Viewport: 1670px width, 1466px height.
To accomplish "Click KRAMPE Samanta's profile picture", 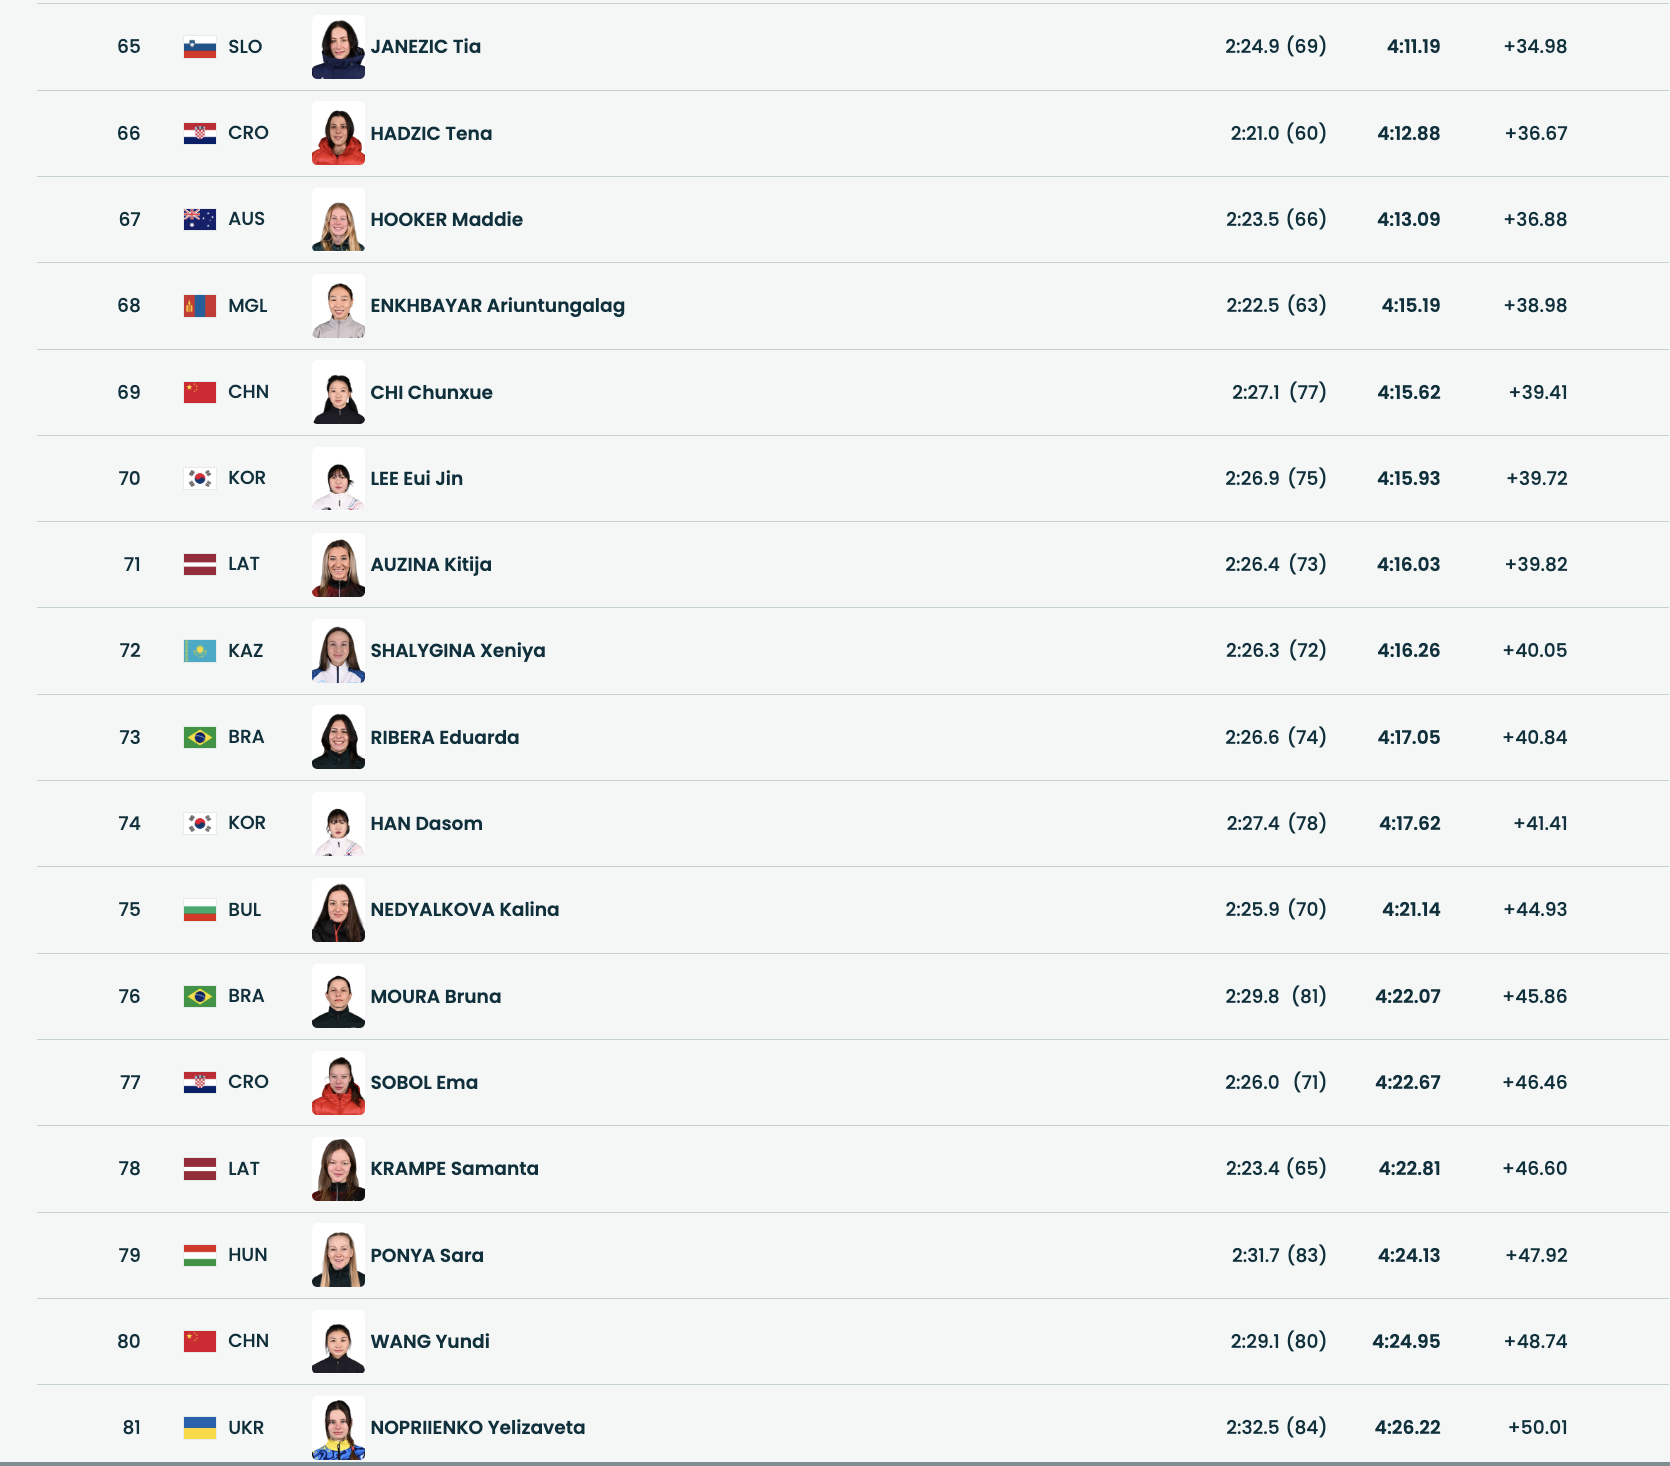I will pyautogui.click(x=338, y=1169).
